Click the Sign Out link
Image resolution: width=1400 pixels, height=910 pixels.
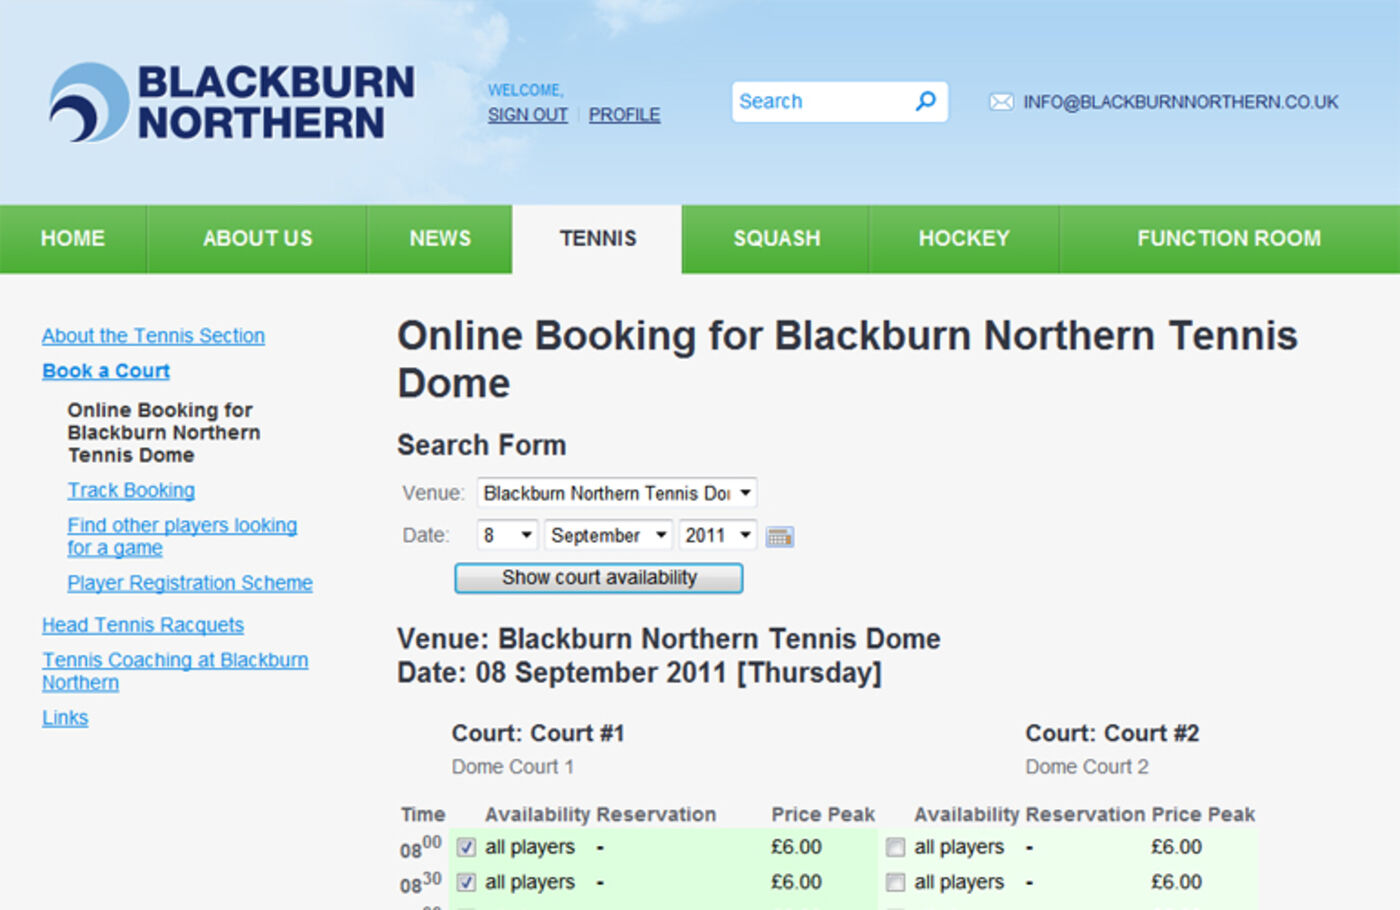pos(527,115)
